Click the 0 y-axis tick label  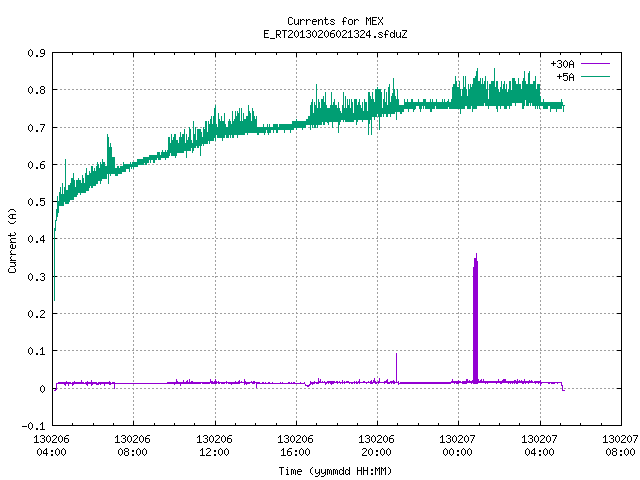point(42,389)
